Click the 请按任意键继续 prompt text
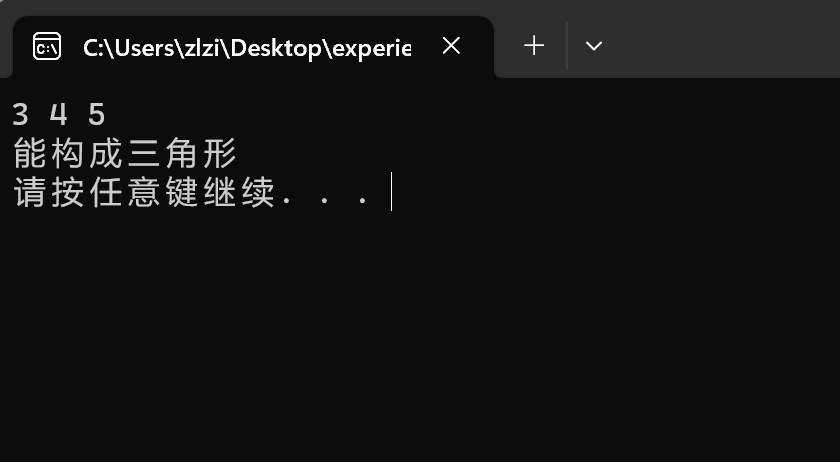840x462 pixels. [x=144, y=192]
